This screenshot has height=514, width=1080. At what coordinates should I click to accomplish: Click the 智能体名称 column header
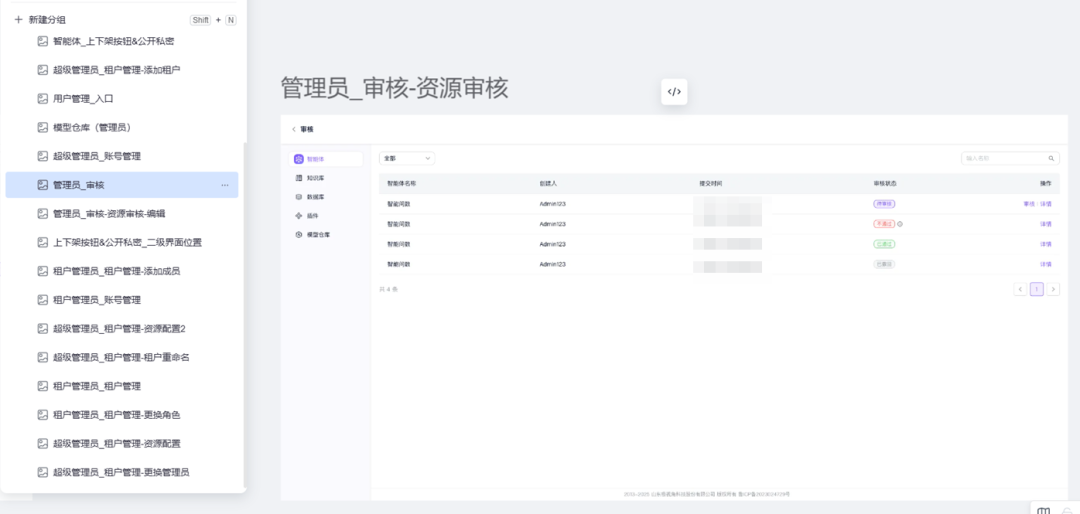point(401,184)
